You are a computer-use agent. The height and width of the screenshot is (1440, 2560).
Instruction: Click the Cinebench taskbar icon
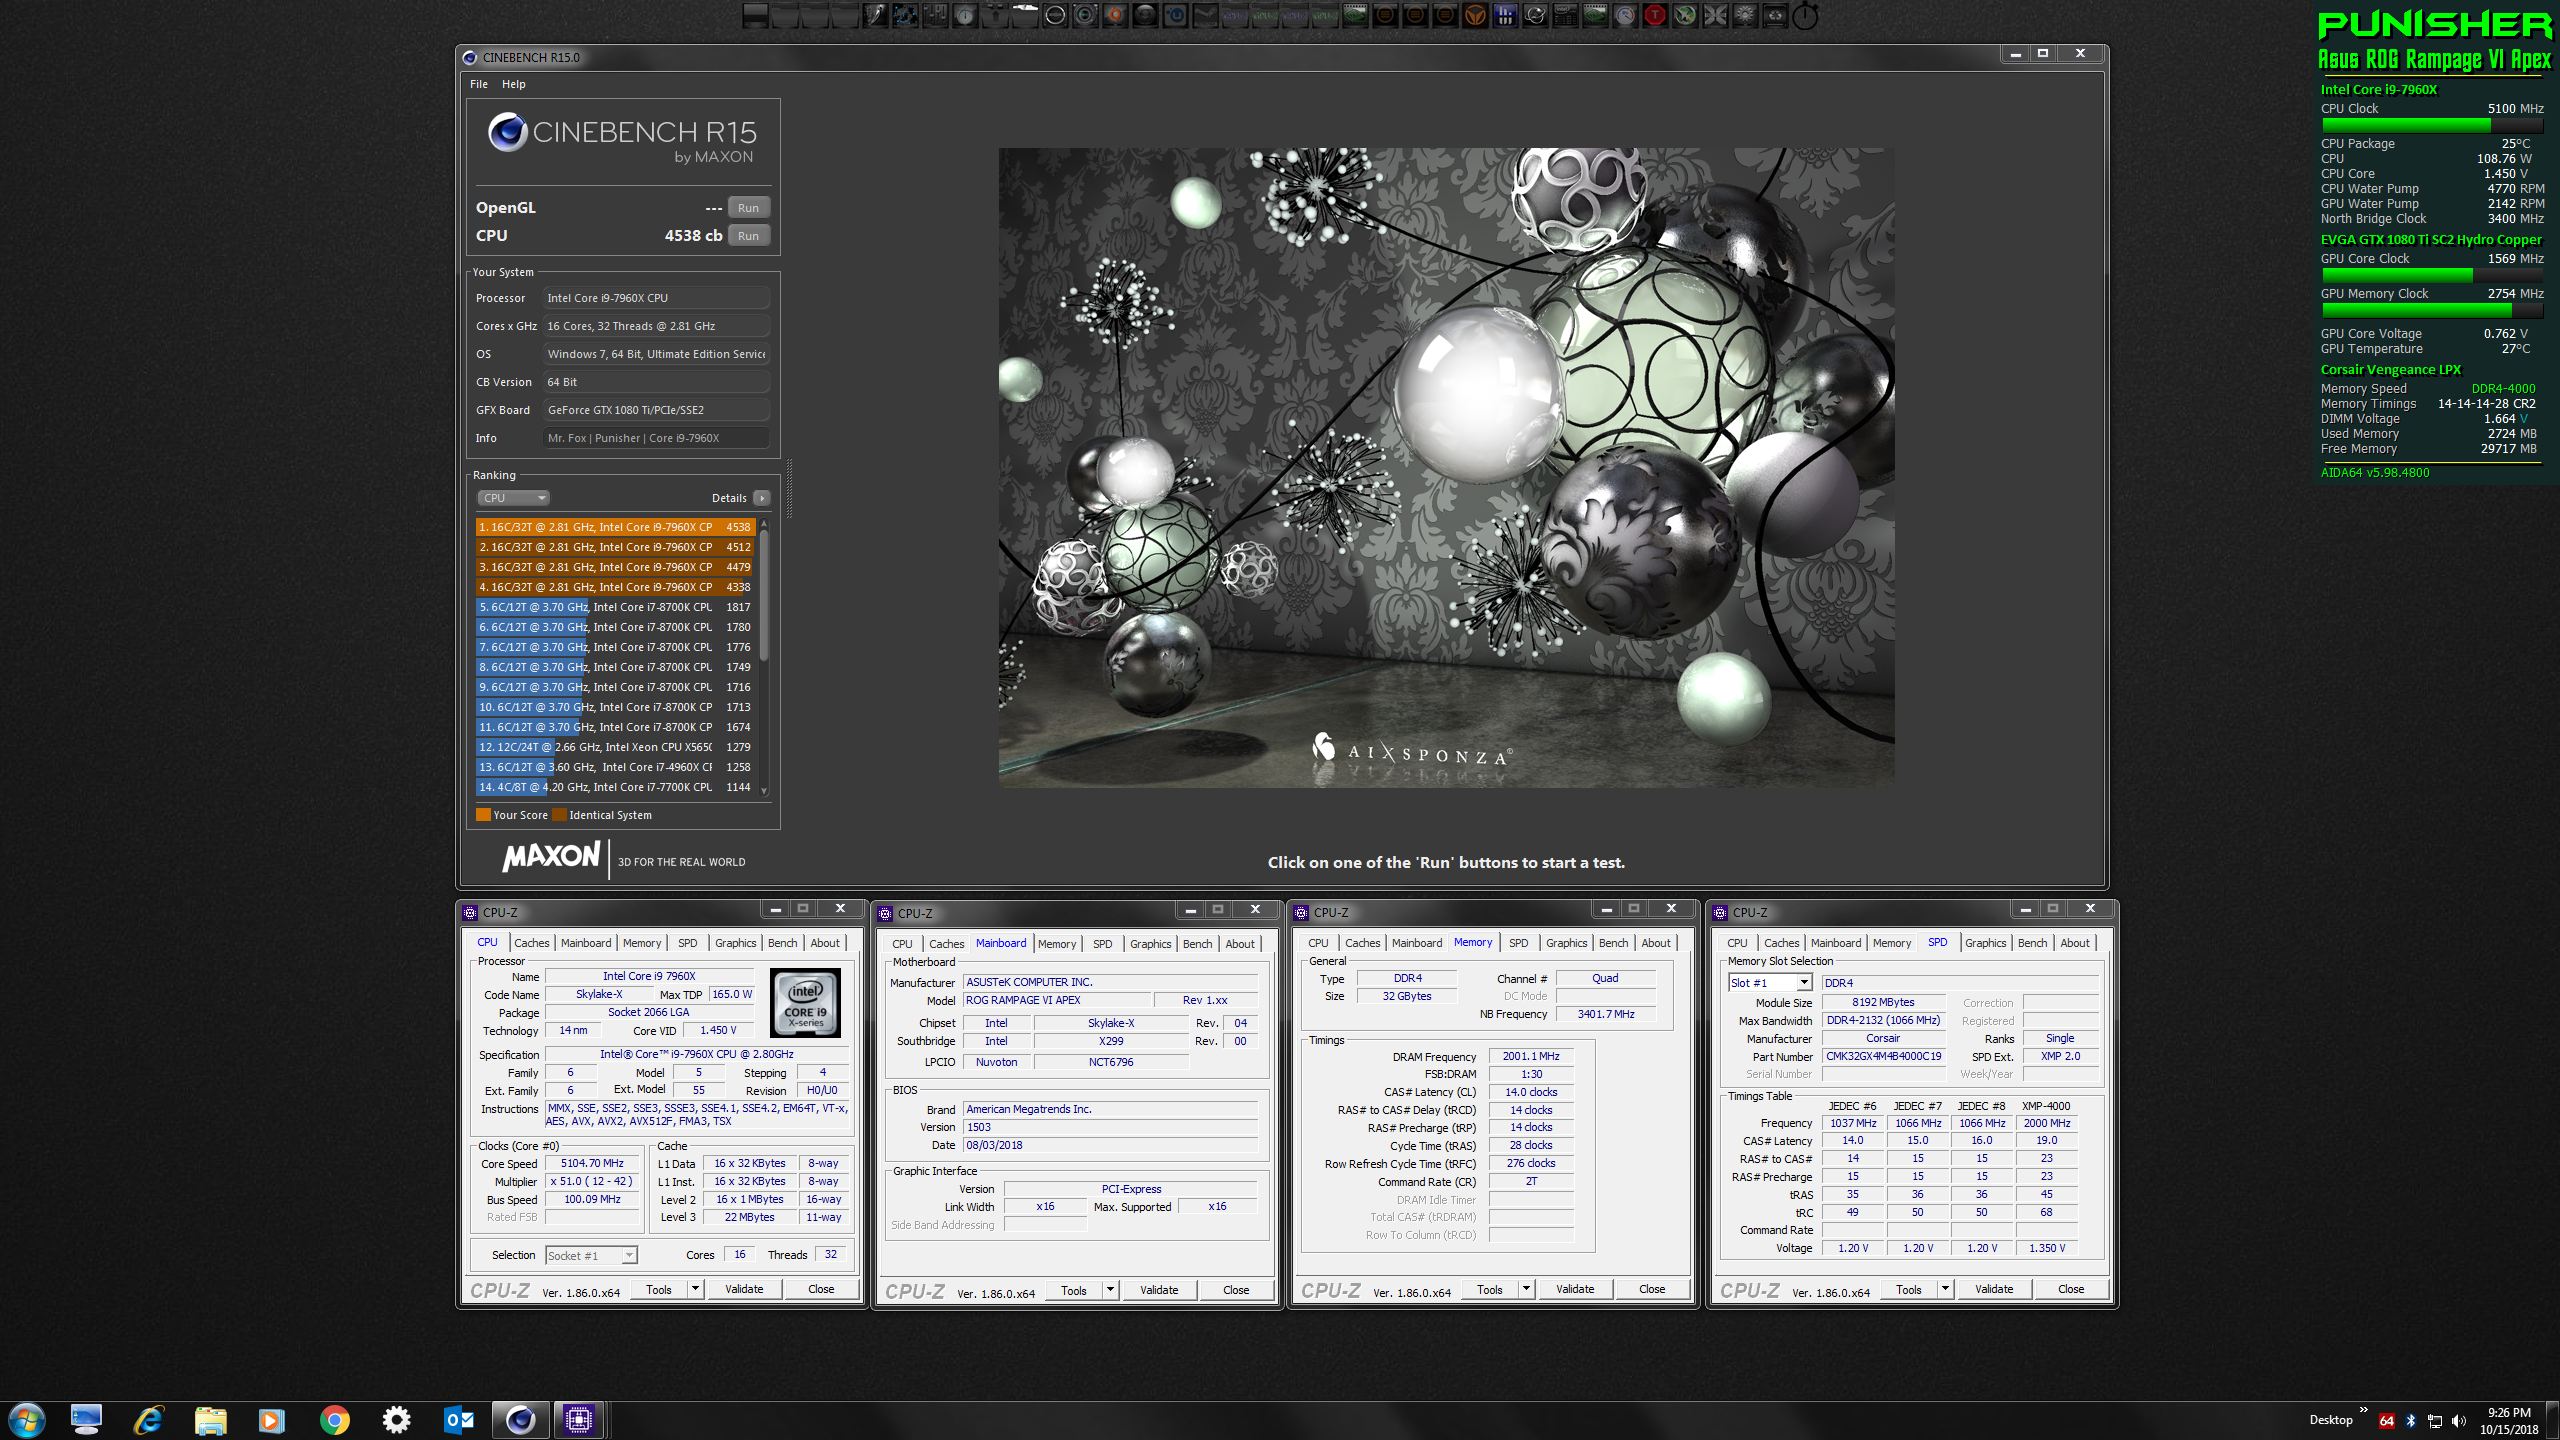[520, 1420]
